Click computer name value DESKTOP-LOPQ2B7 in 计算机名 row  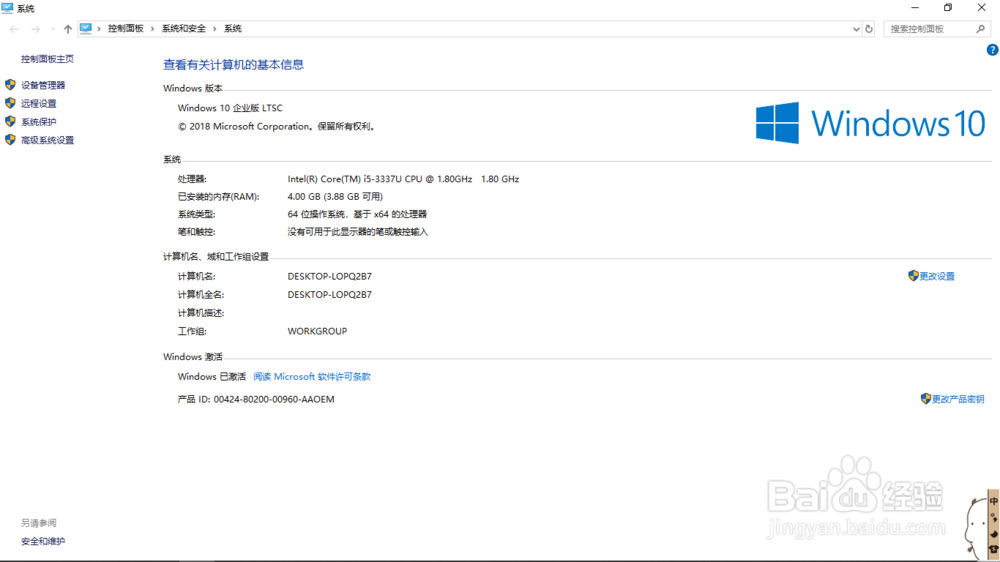tap(329, 276)
